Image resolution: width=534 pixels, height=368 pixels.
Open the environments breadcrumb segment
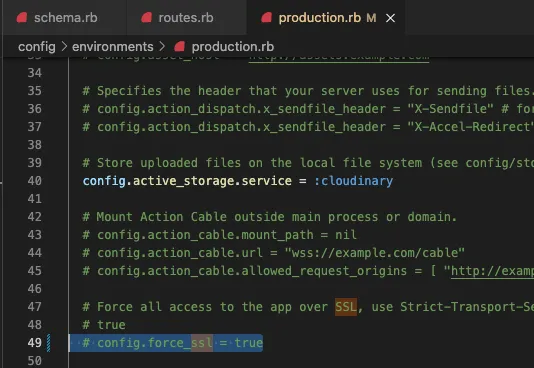[113, 47]
